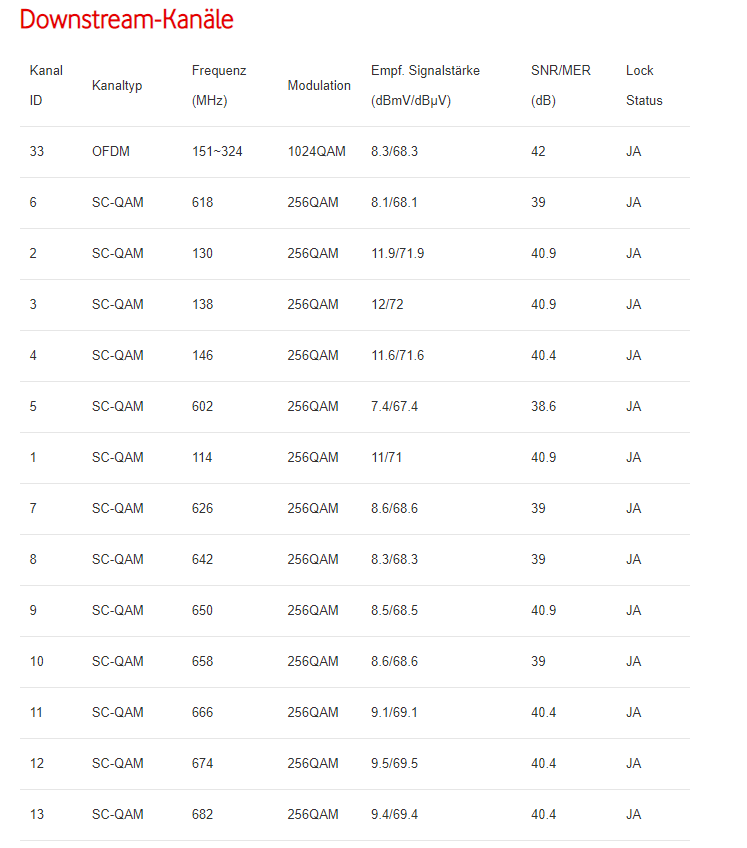Click the 682 frequency cell
The width and height of the screenshot is (747, 848).
pos(202,815)
